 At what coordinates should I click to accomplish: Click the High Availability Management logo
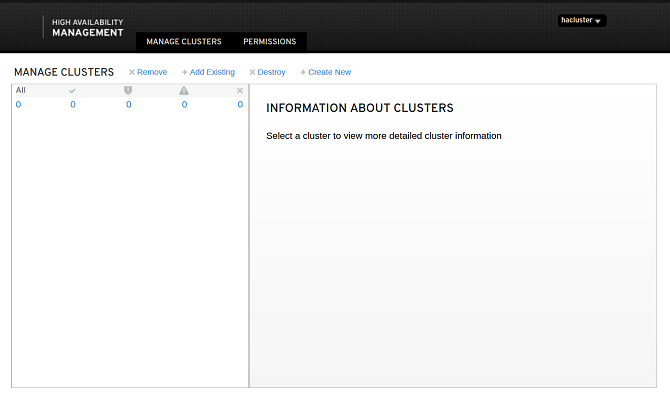point(88,27)
